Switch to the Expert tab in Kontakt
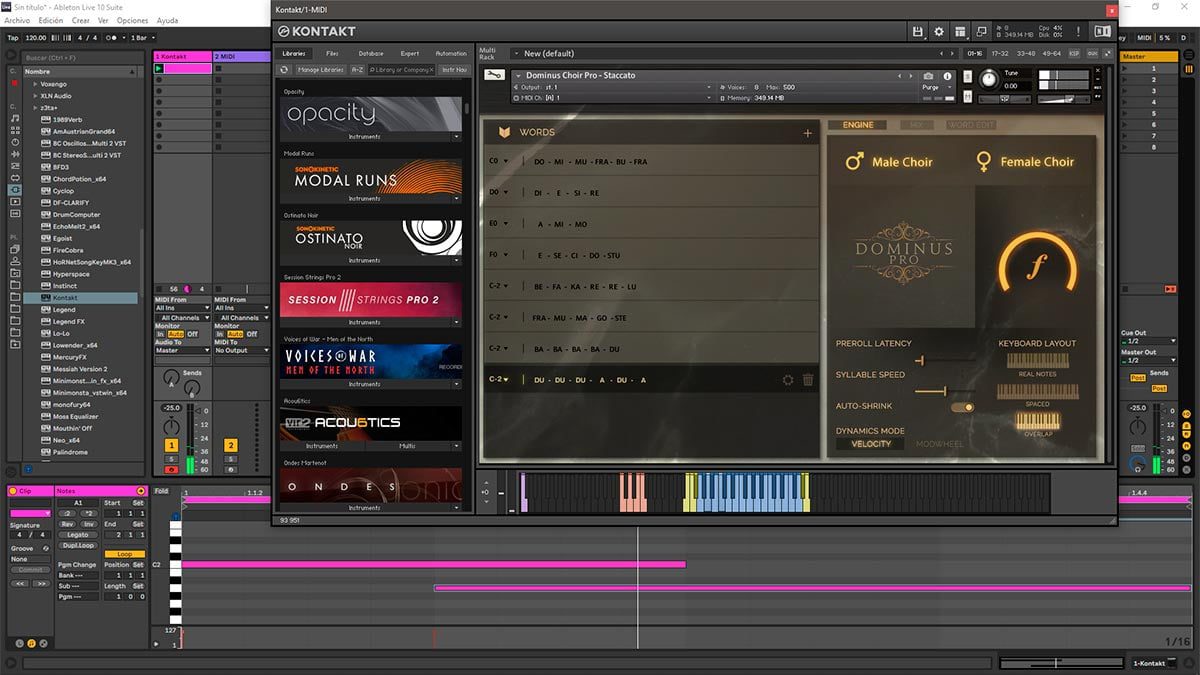The image size is (1200, 675). pyautogui.click(x=410, y=53)
